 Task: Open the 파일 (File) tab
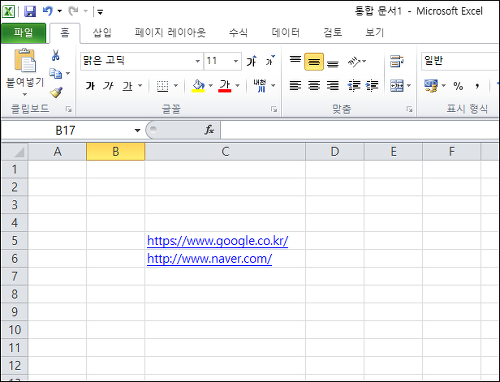tap(23, 32)
